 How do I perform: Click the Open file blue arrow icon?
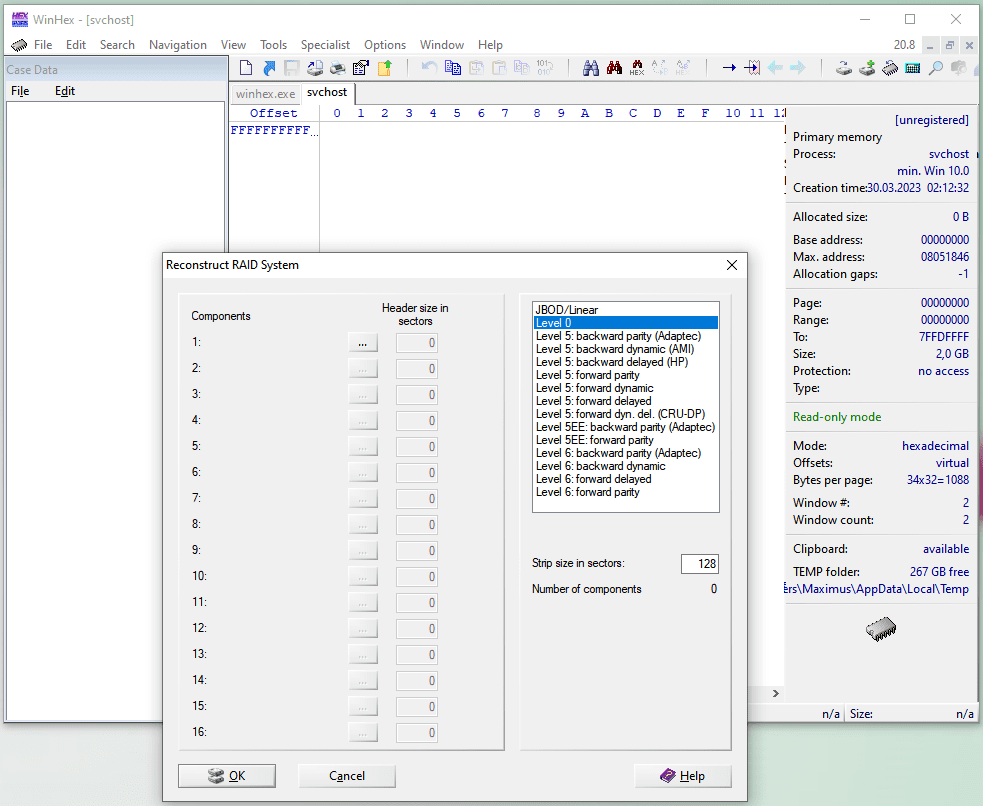click(x=269, y=68)
